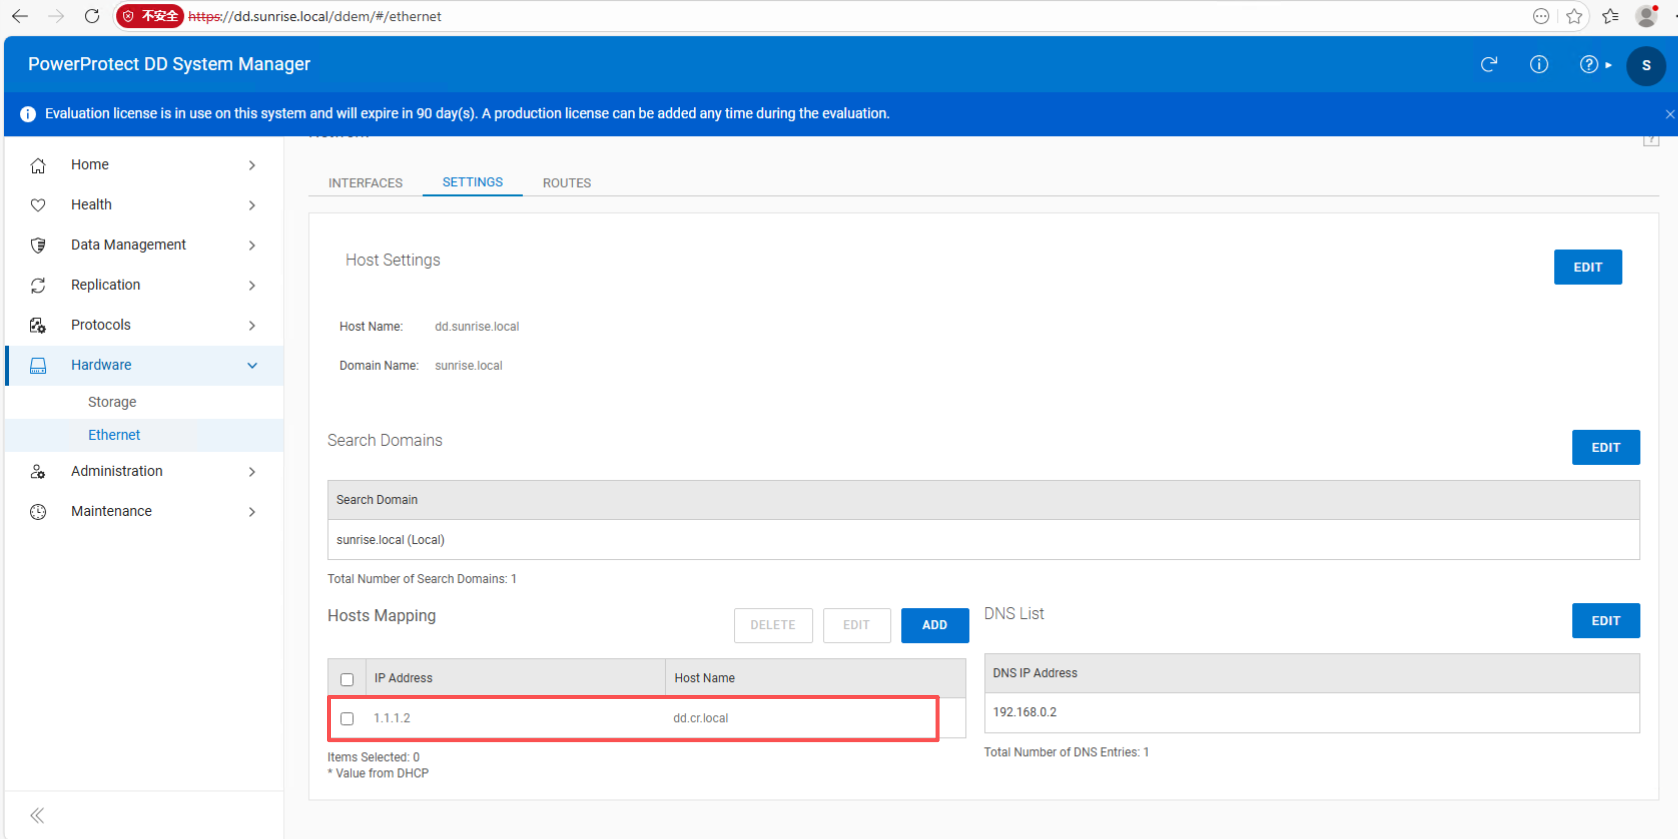Check the 1.1.1.2 host mapping row checkbox
1678x839 pixels.
(x=347, y=718)
